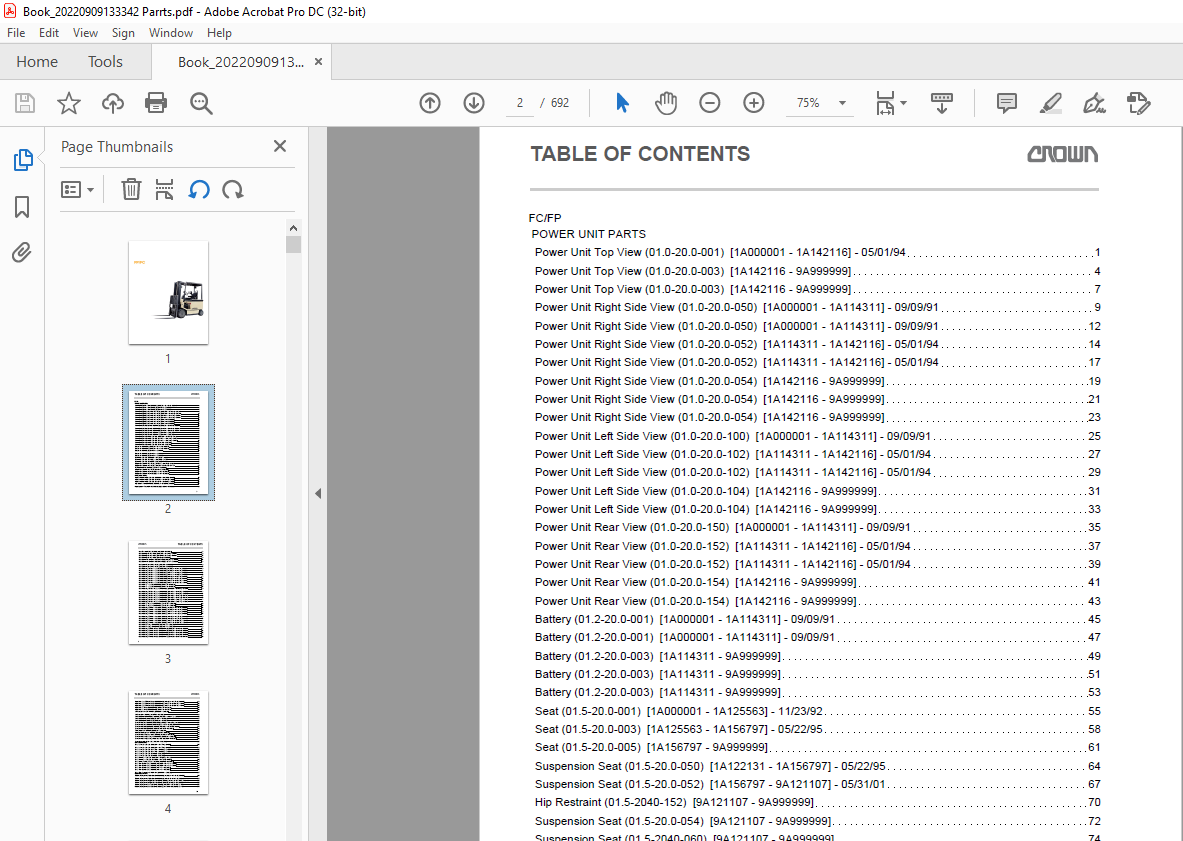Click the POWER UNIT PARTS section label

point(588,234)
